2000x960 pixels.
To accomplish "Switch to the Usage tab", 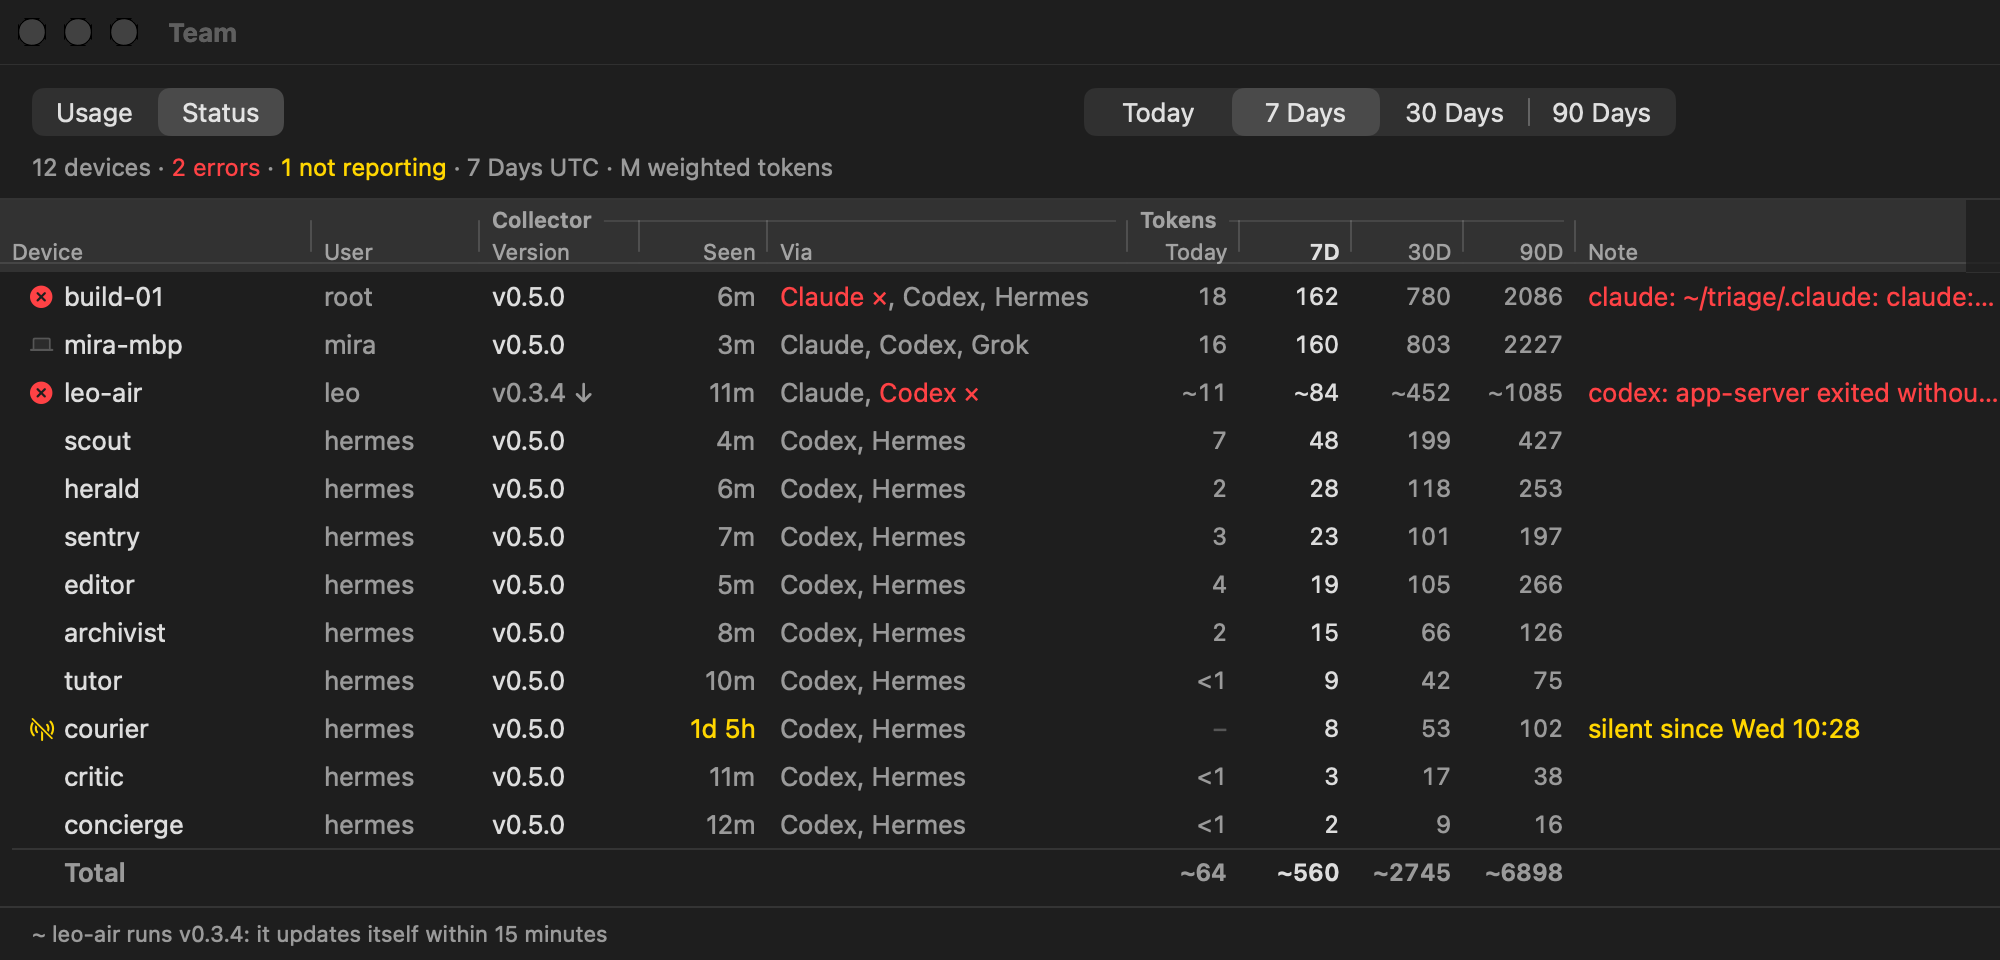I will pos(95,112).
